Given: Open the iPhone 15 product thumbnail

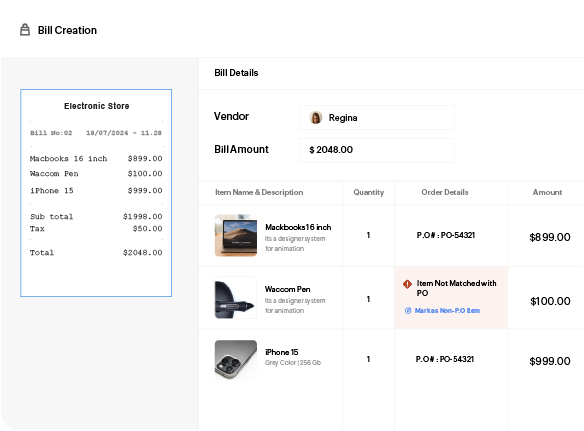Looking at the screenshot, I should (236, 360).
